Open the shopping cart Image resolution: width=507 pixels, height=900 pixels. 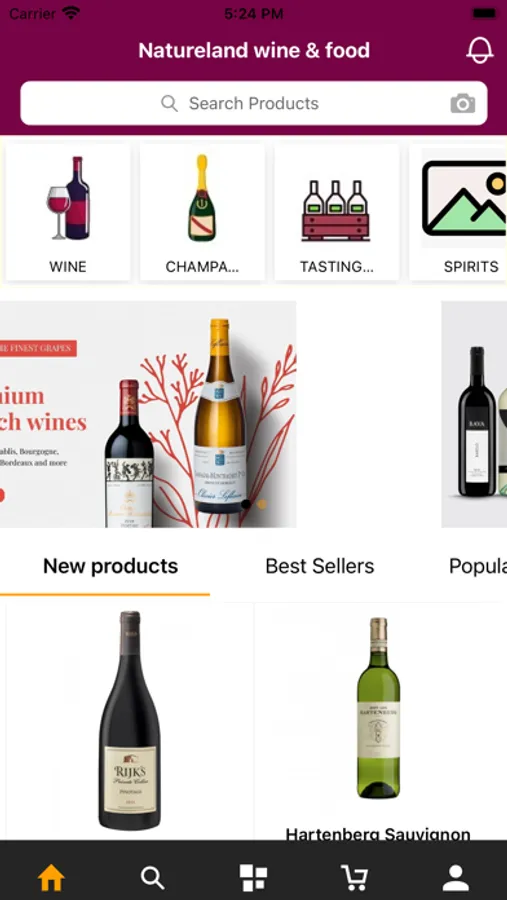[354, 878]
